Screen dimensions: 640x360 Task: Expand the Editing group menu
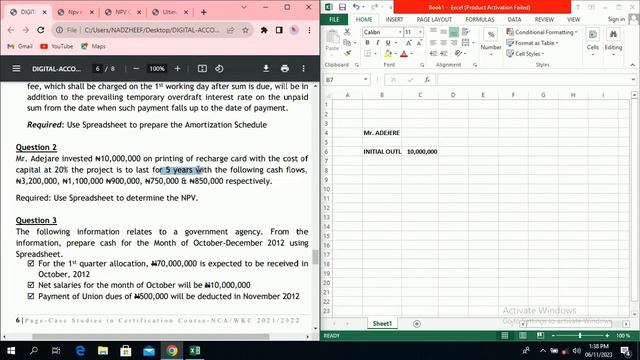coord(613,41)
